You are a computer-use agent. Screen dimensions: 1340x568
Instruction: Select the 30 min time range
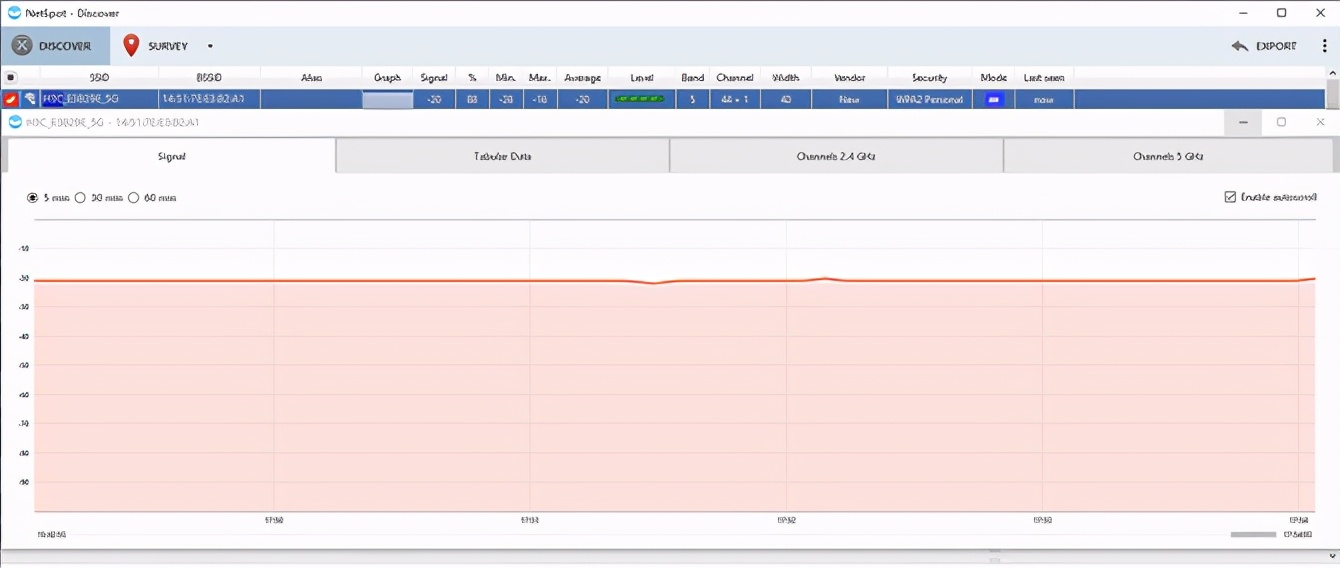pos(80,198)
